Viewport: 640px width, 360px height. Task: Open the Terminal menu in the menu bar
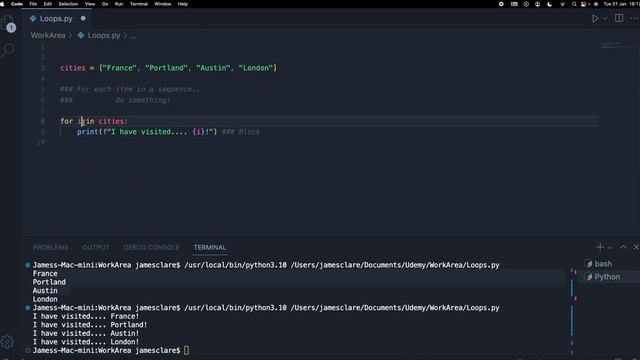tap(139, 4)
